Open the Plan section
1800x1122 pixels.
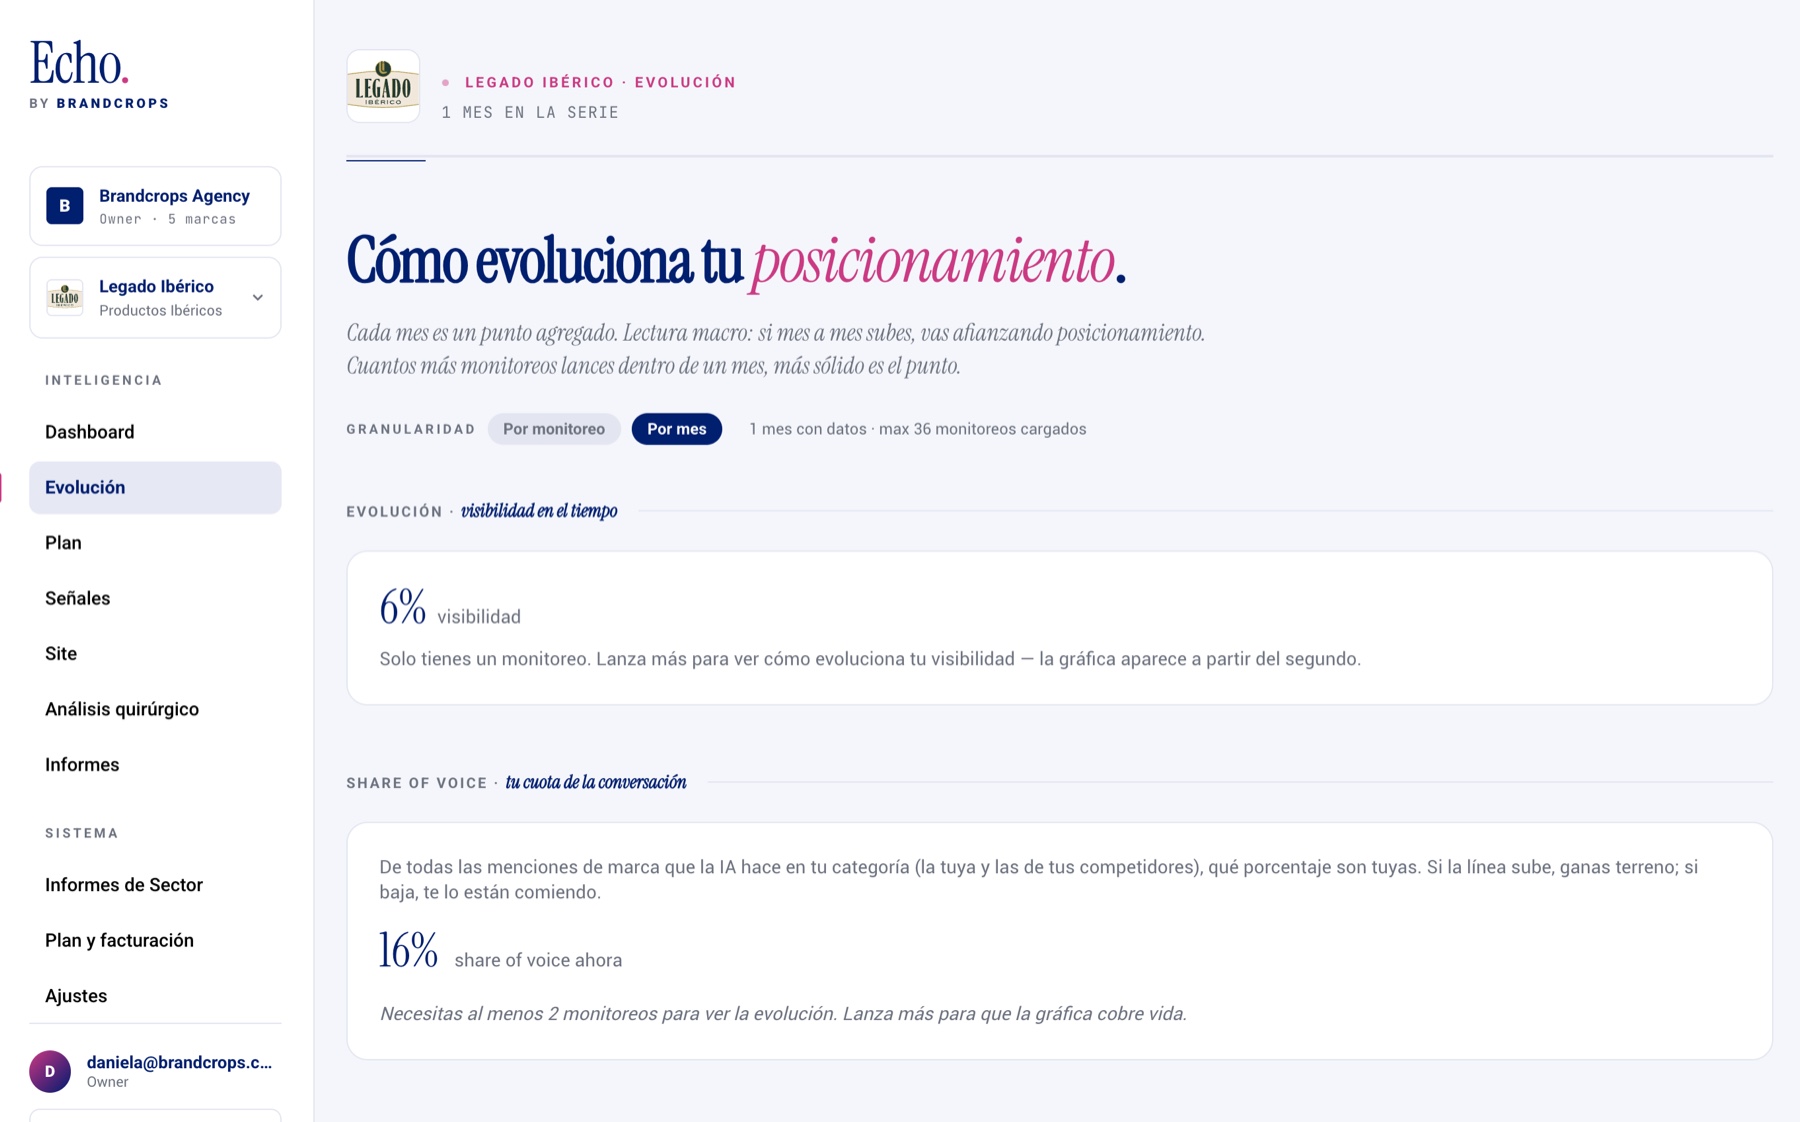coord(155,543)
